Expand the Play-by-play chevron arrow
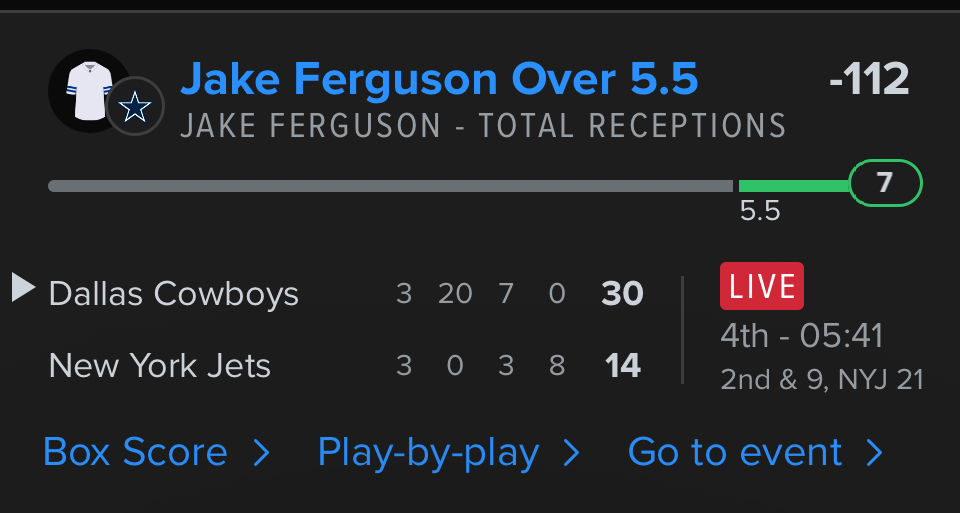The width and height of the screenshot is (960, 513). coord(572,454)
